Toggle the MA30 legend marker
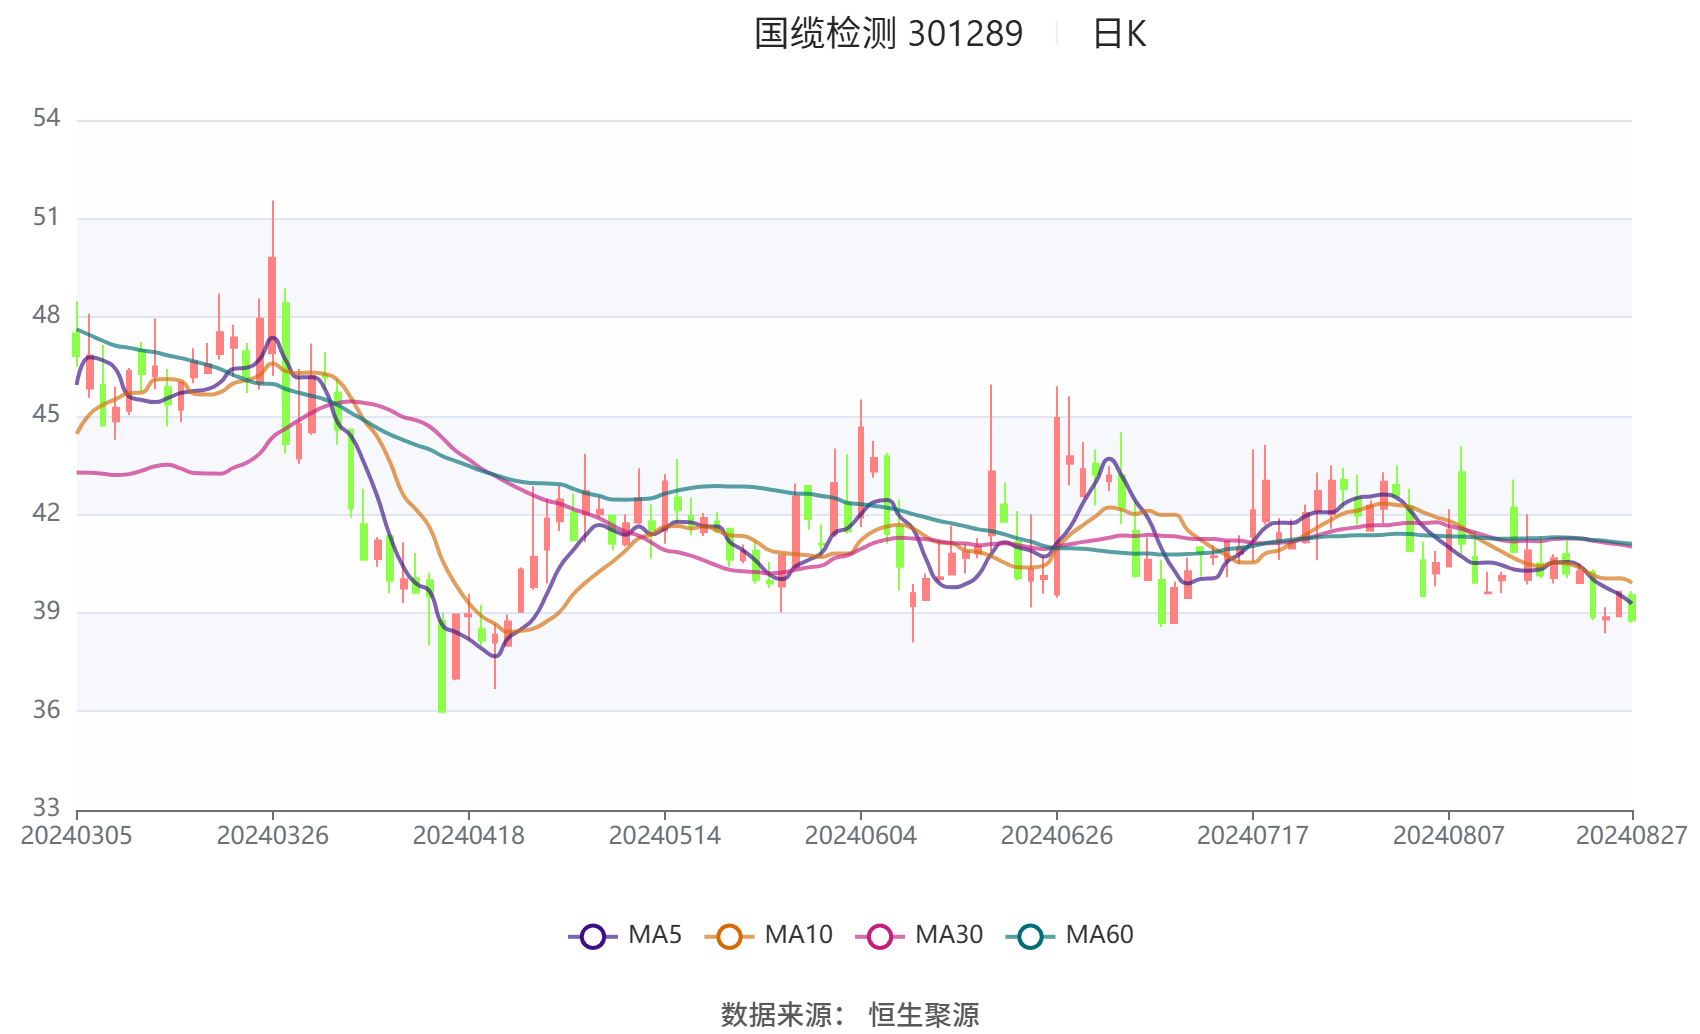The width and height of the screenshot is (1700, 1034). coord(880,936)
